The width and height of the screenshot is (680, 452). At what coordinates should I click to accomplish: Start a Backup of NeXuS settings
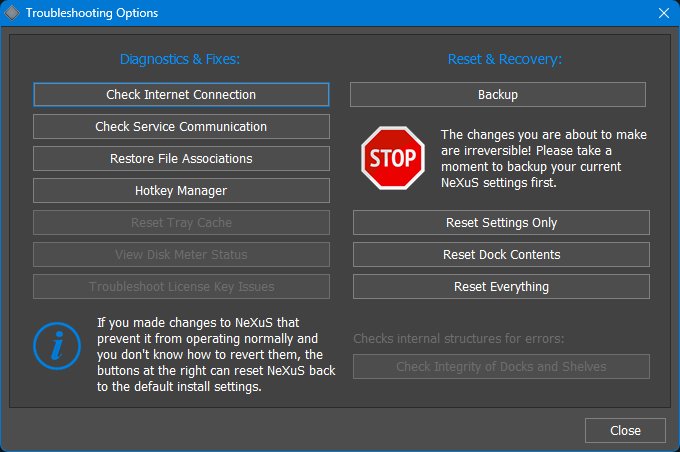[x=498, y=95]
